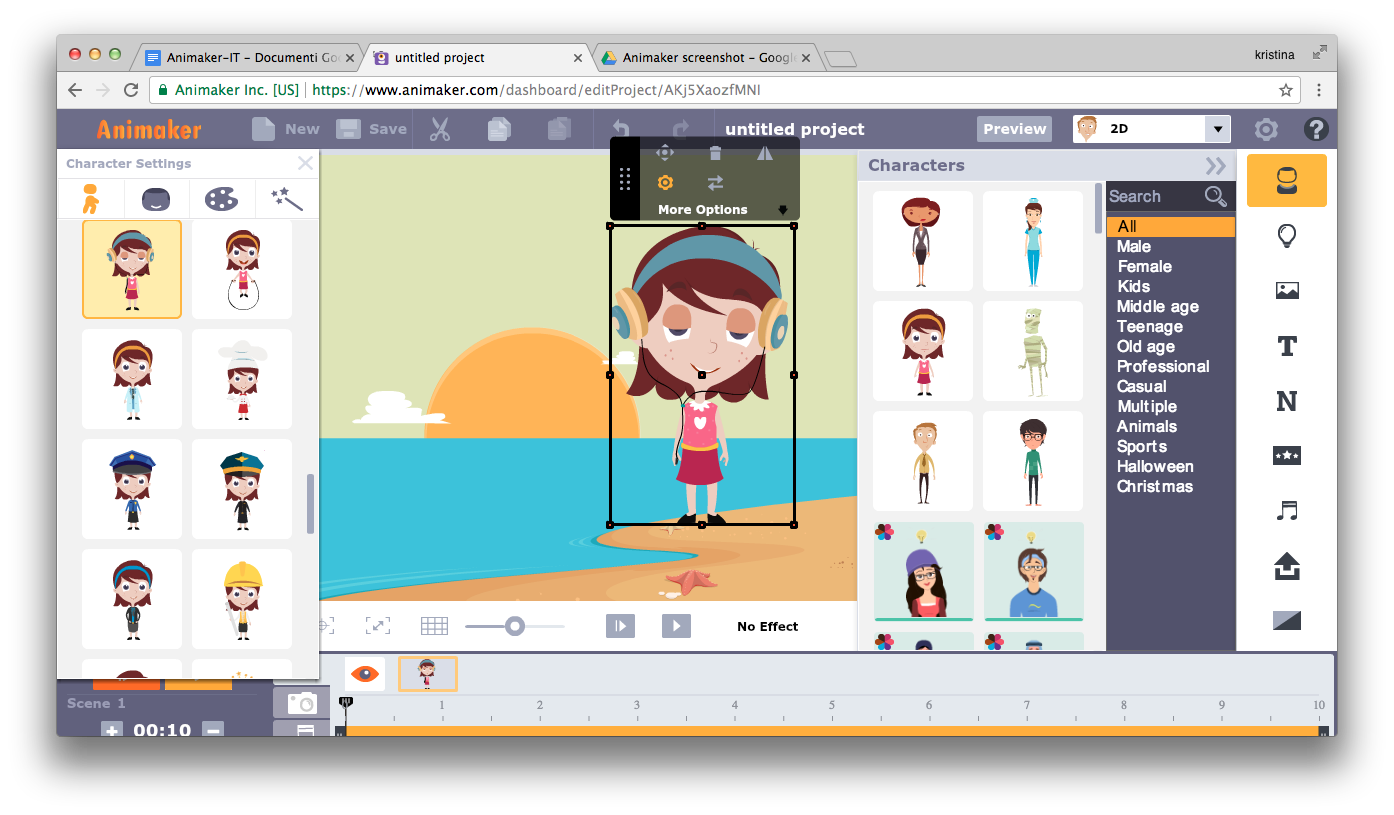The height and width of the screenshot is (815, 1394).
Task: Open the Transitions sidebar icon
Action: coord(1287,620)
